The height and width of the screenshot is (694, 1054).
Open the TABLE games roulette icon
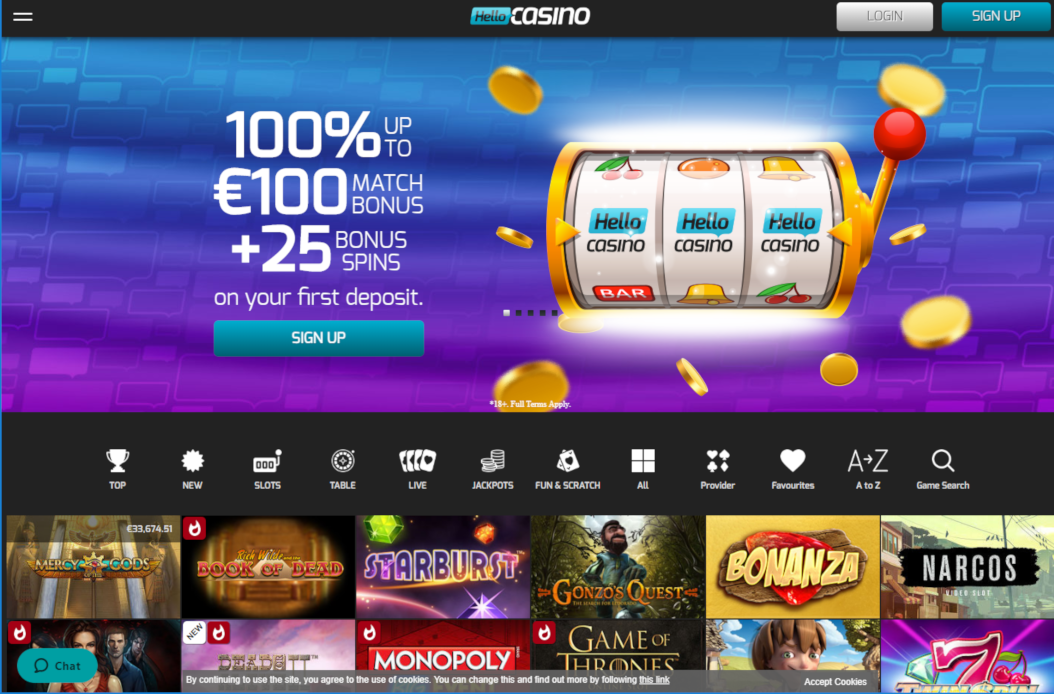tap(342, 469)
